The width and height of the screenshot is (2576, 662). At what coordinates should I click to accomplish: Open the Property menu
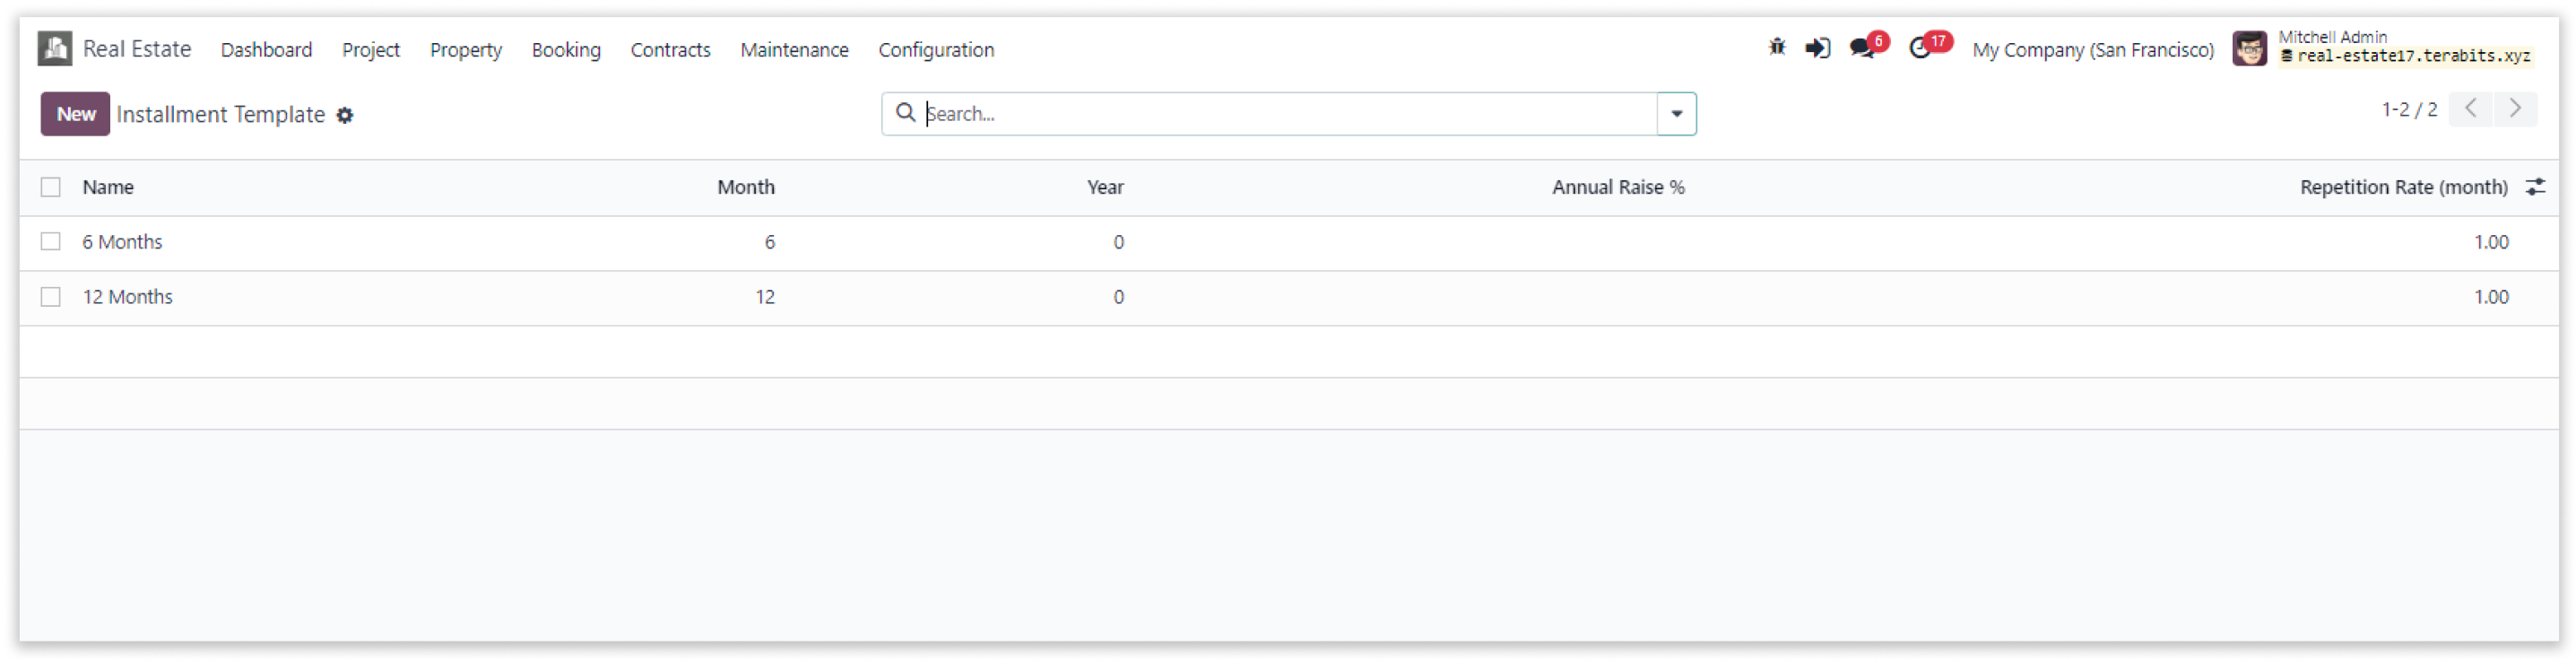pos(466,49)
